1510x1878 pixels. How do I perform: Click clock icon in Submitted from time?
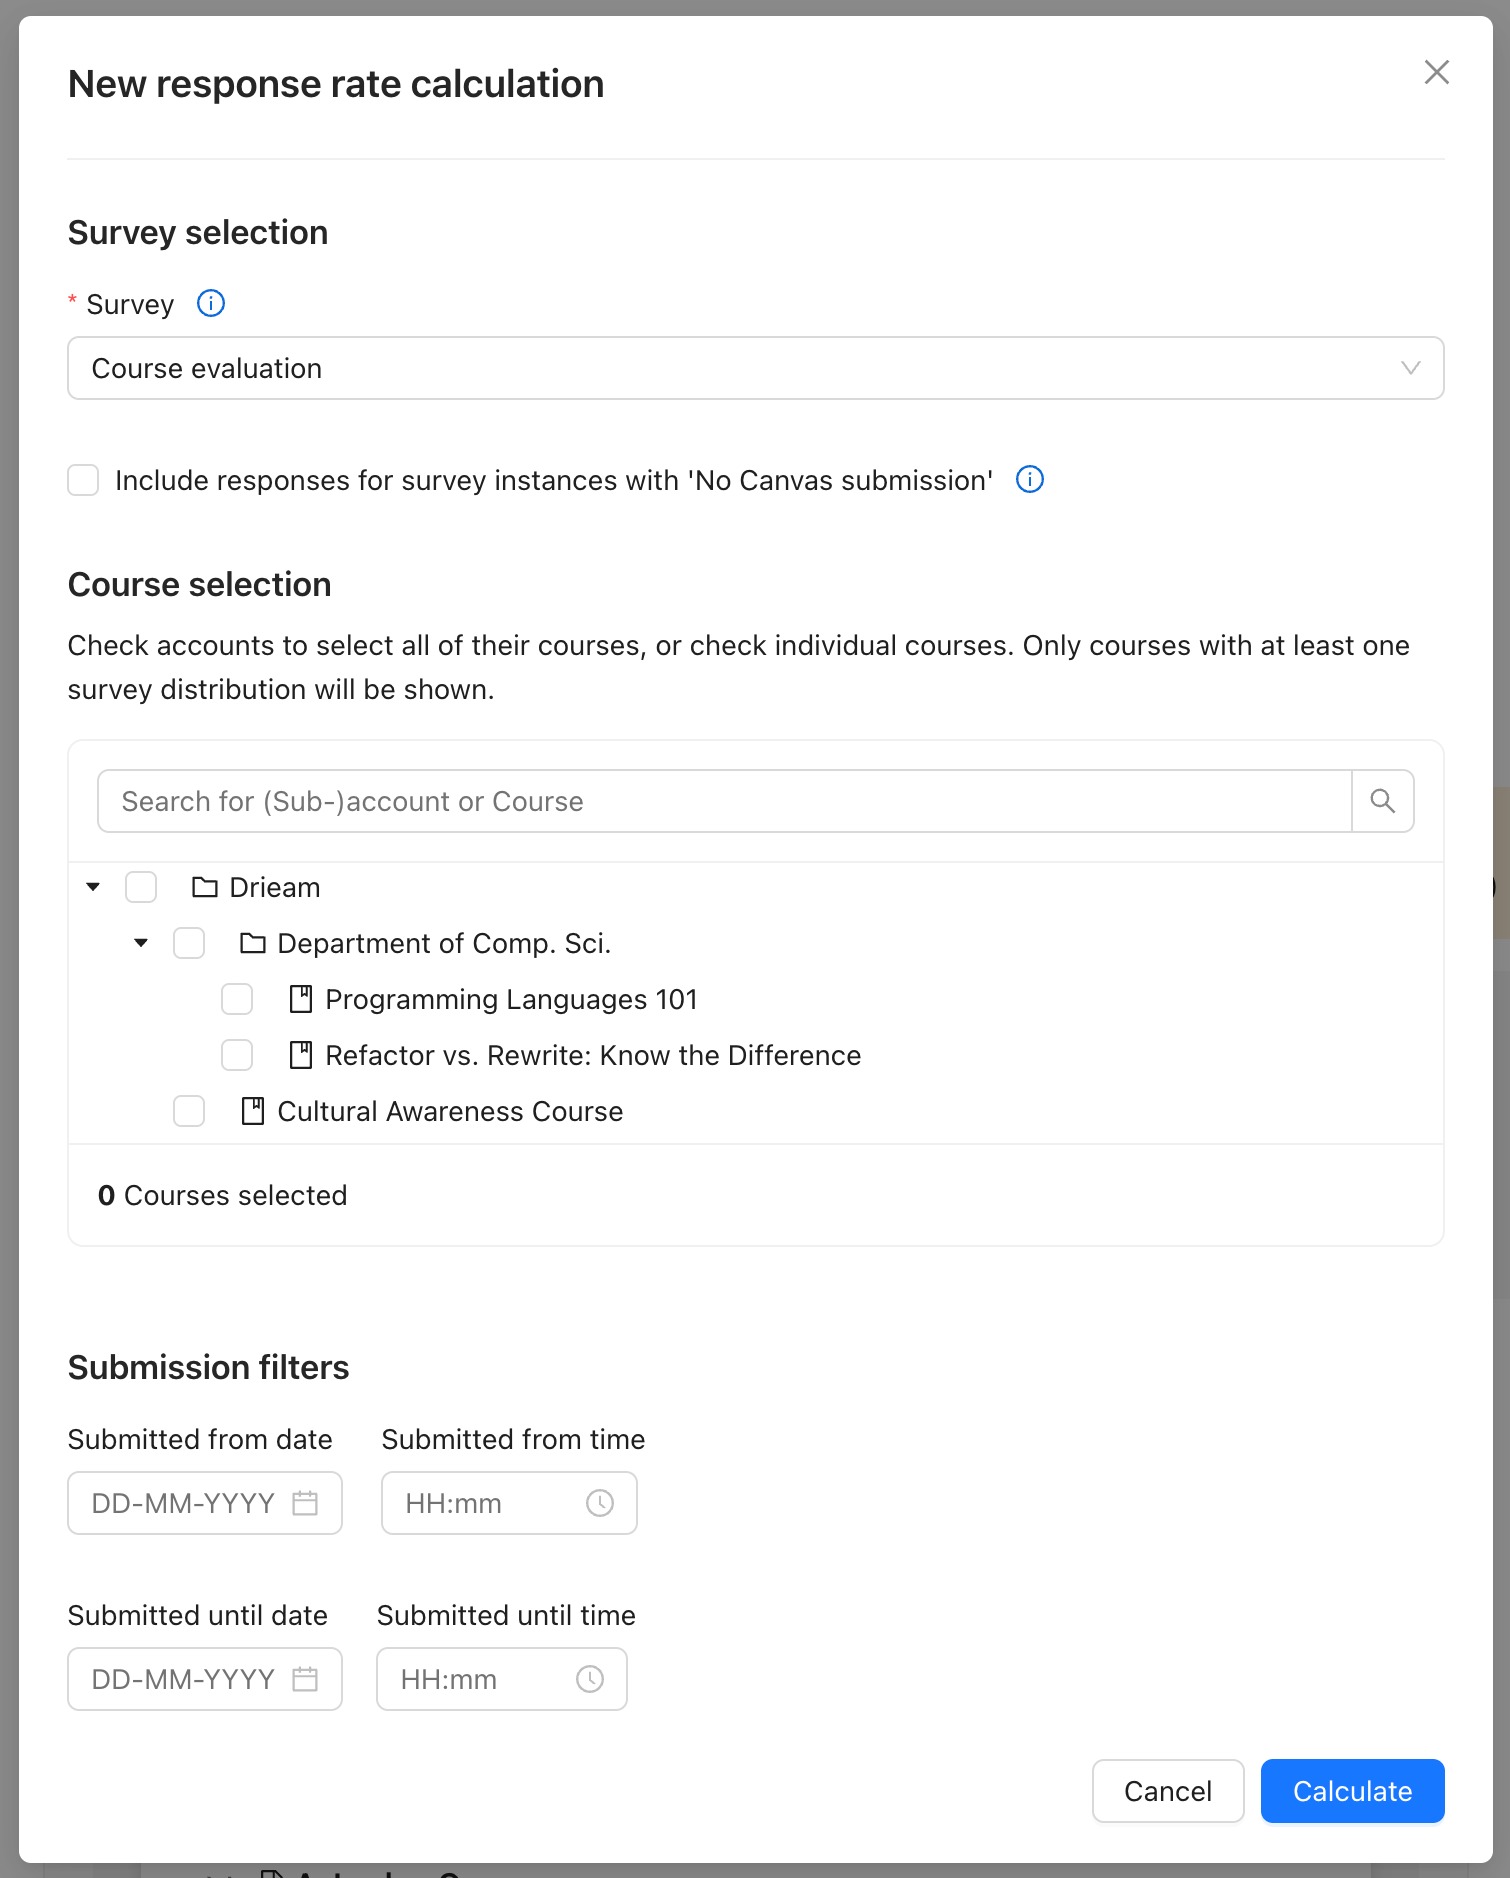click(x=600, y=1503)
